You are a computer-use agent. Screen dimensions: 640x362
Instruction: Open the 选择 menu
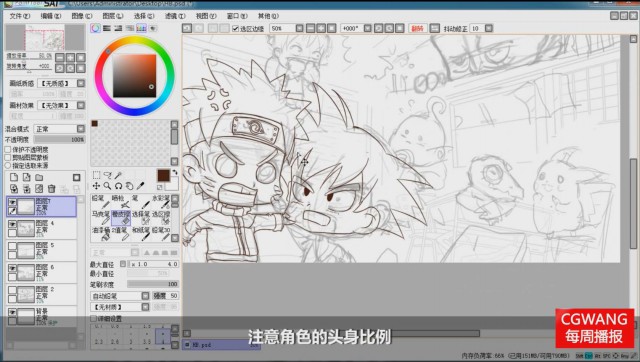click(144, 16)
